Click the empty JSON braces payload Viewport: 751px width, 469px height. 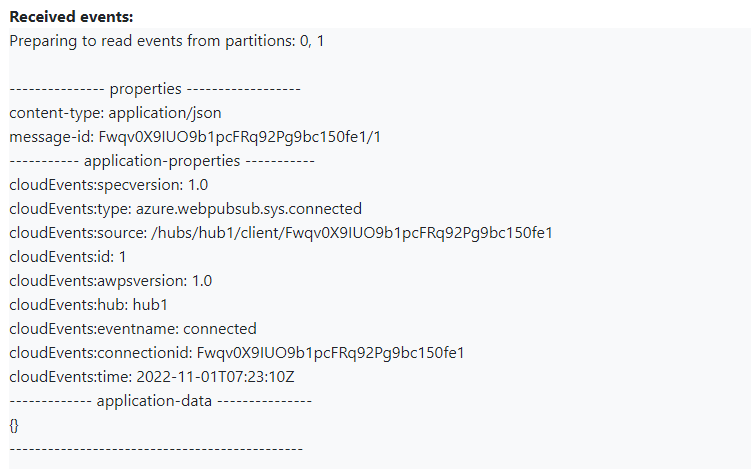14,425
